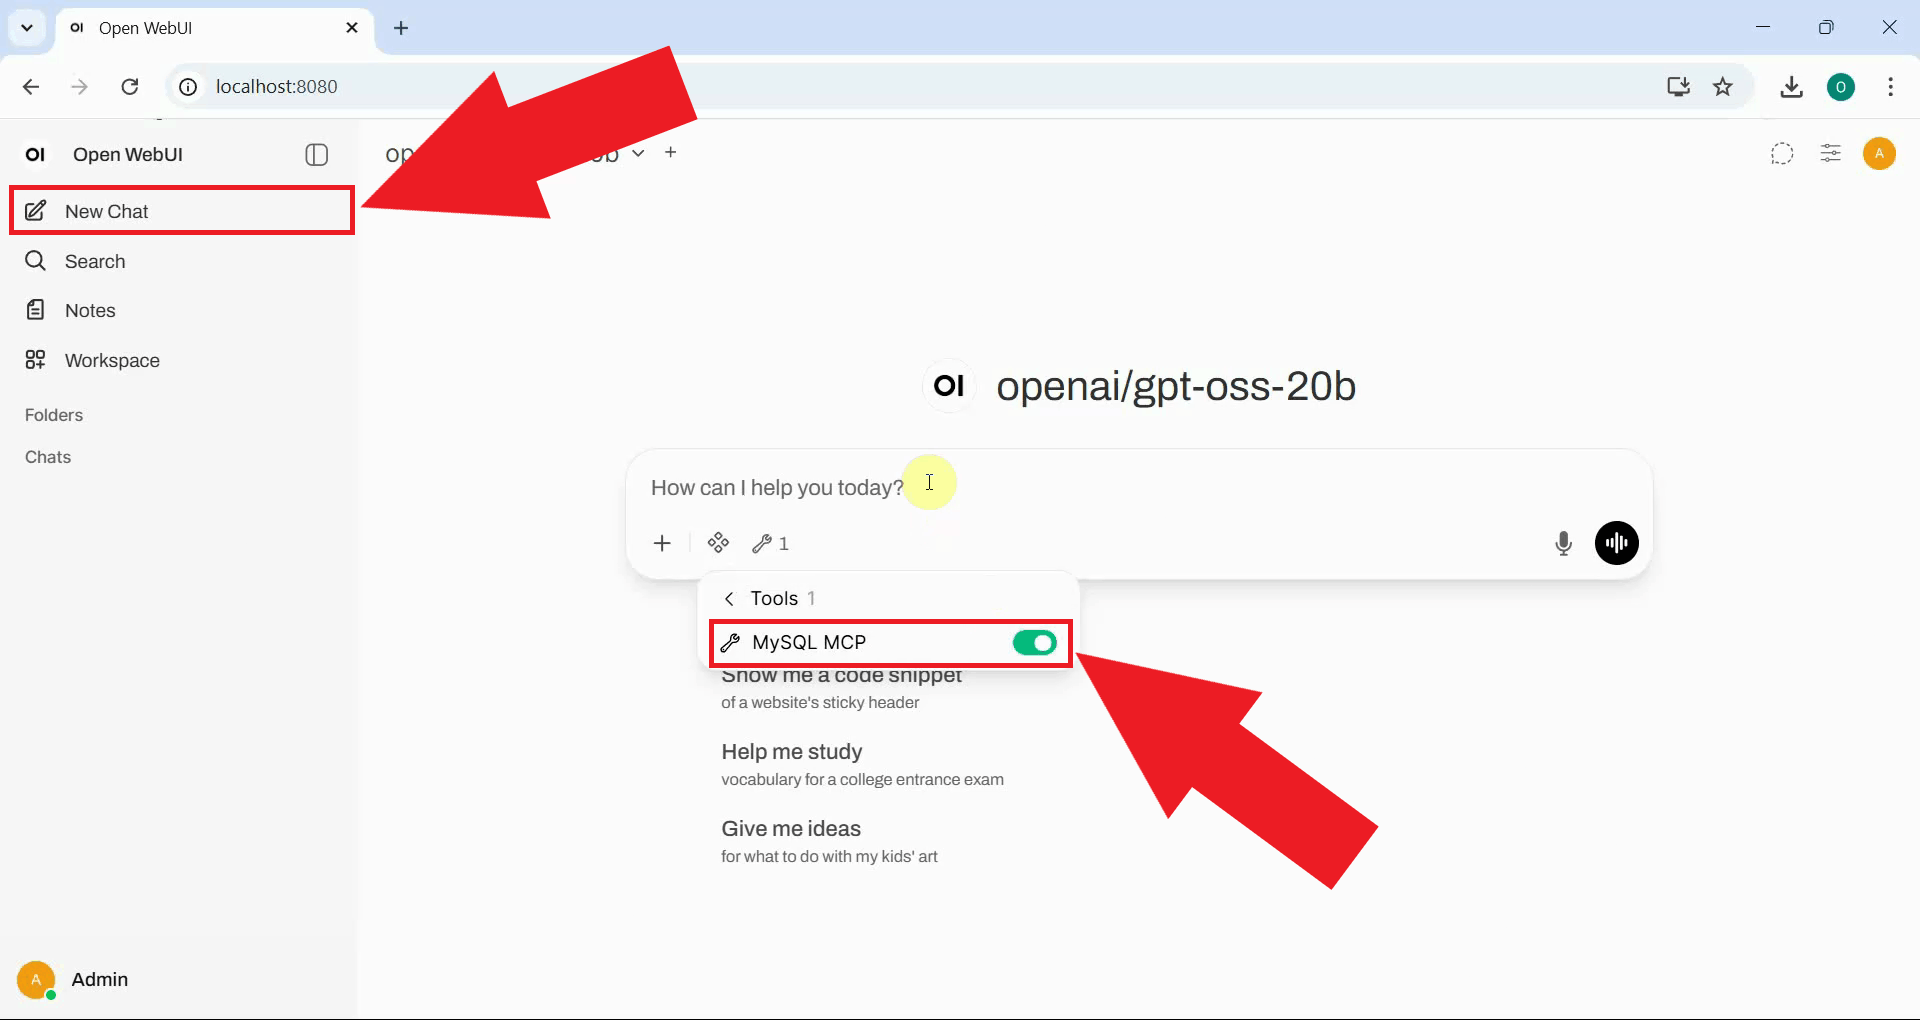1920x1020 pixels.
Task: Toggle off the MySQL MCP switch
Action: [1034, 642]
